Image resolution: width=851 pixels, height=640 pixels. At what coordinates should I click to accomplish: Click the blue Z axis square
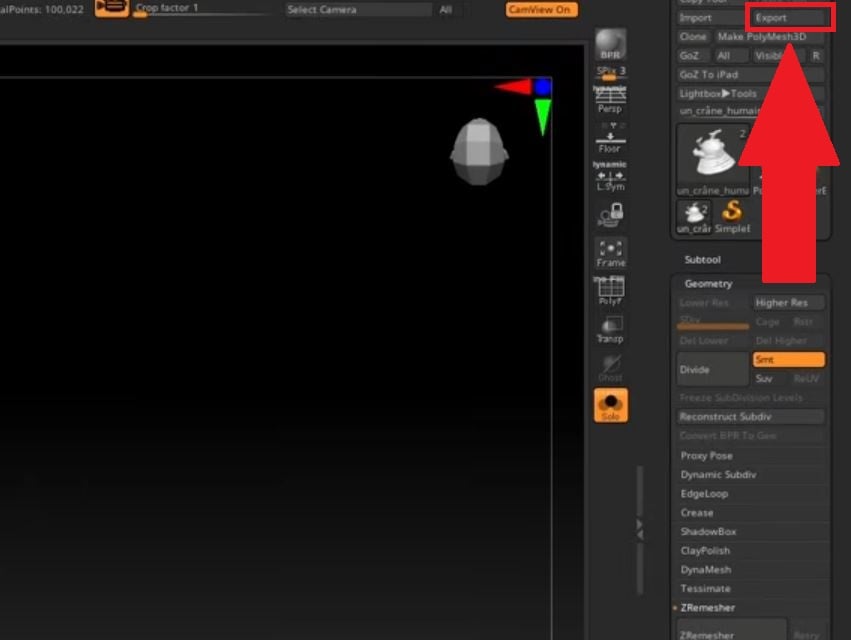click(542, 87)
